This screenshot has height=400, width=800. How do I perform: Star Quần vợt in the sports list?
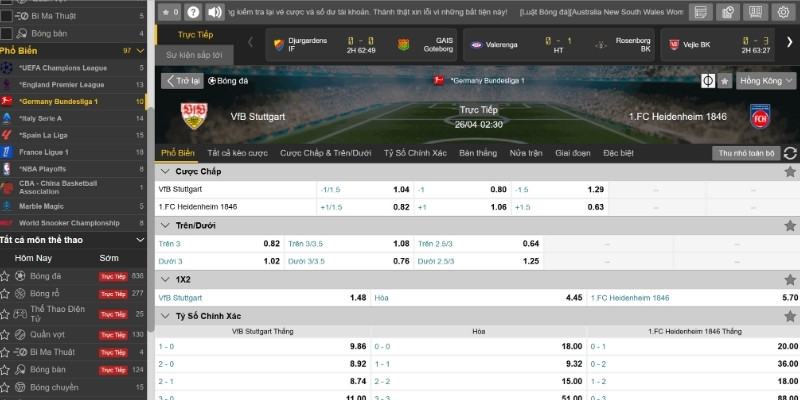click(5, 335)
